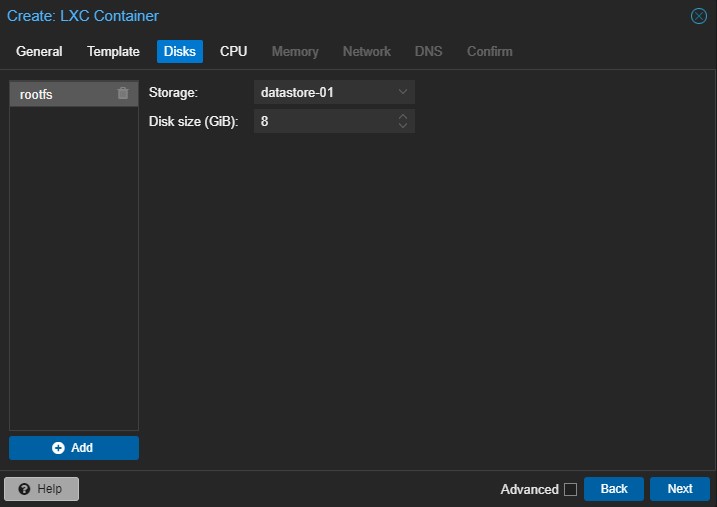Viewport: 717px width, 507px height.
Task: Go to the Confirm tab
Action: point(489,51)
